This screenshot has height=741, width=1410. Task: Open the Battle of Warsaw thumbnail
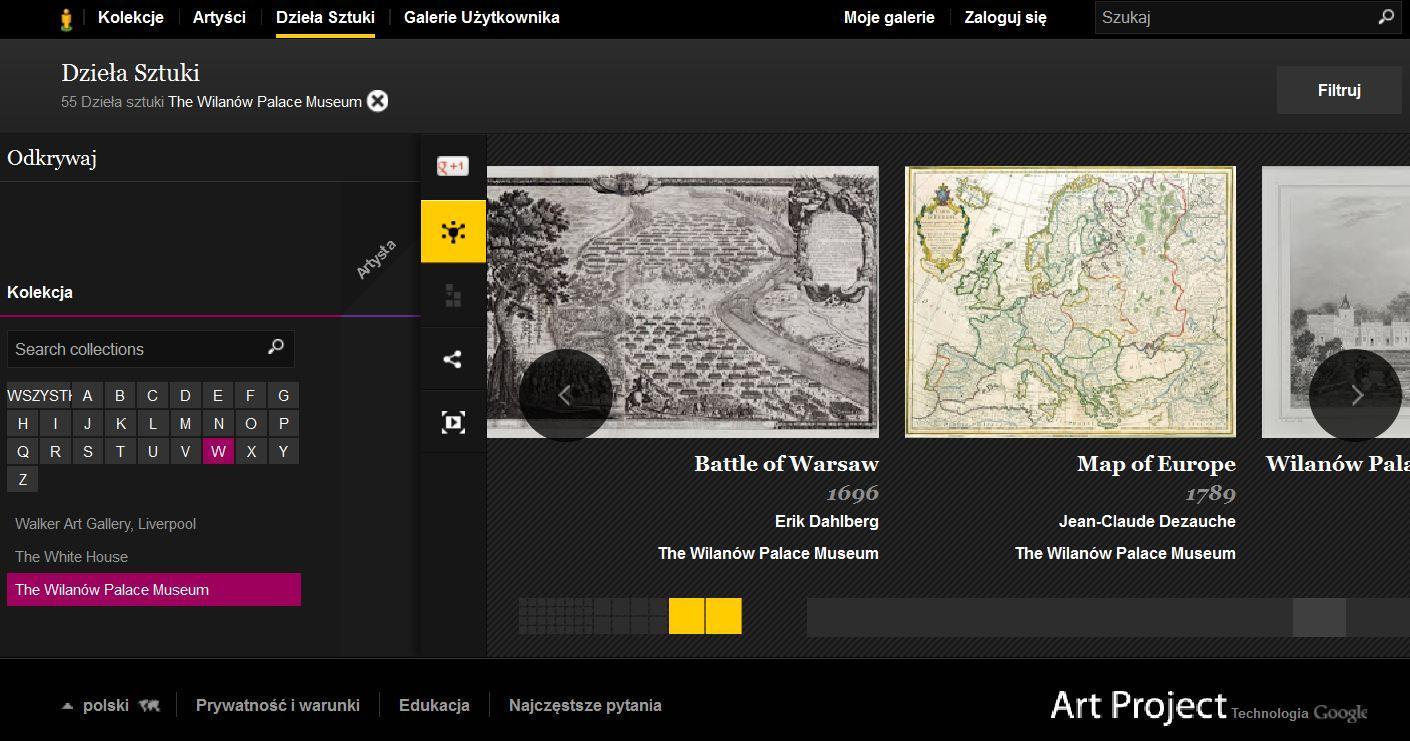683,302
